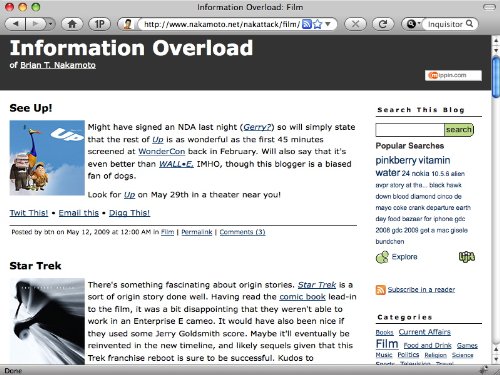The image size is (500, 375).
Task: Go forward using the forward arrow
Action: point(35,24)
